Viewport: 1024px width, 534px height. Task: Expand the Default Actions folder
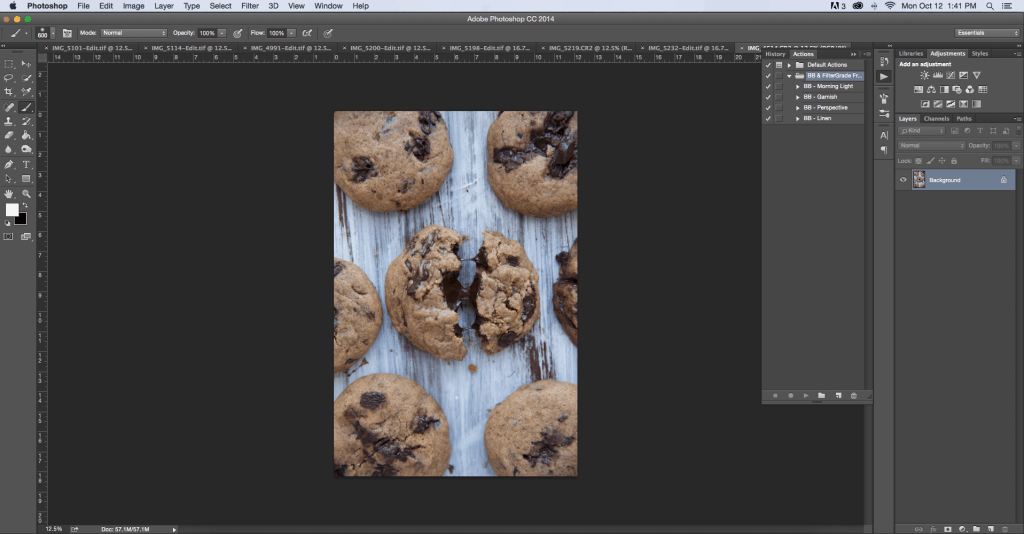[789, 65]
